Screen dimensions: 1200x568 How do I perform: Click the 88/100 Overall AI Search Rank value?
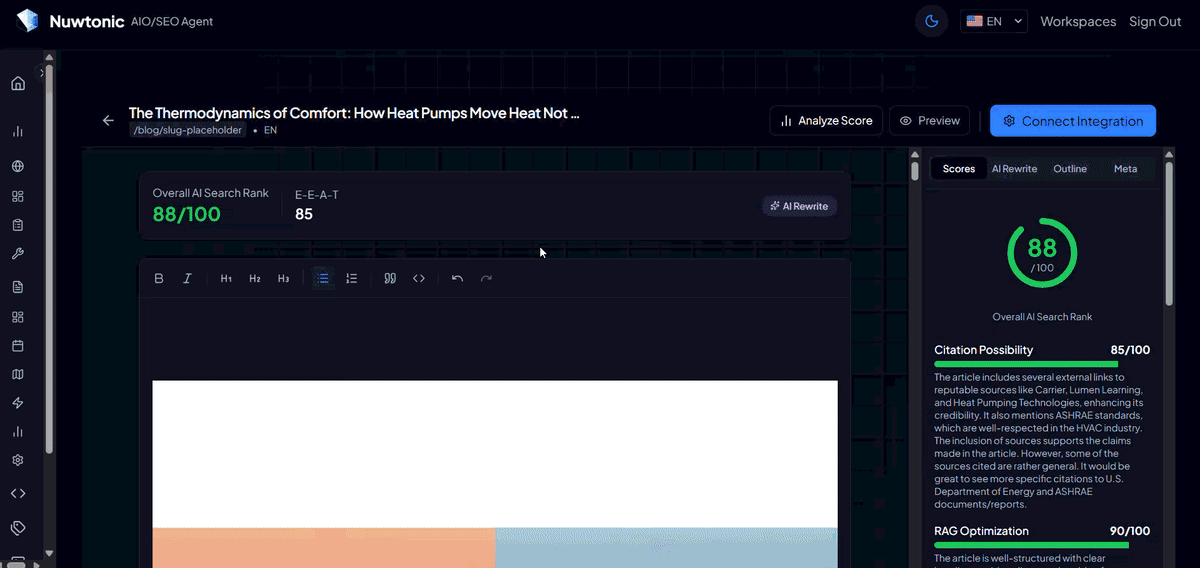click(186, 214)
